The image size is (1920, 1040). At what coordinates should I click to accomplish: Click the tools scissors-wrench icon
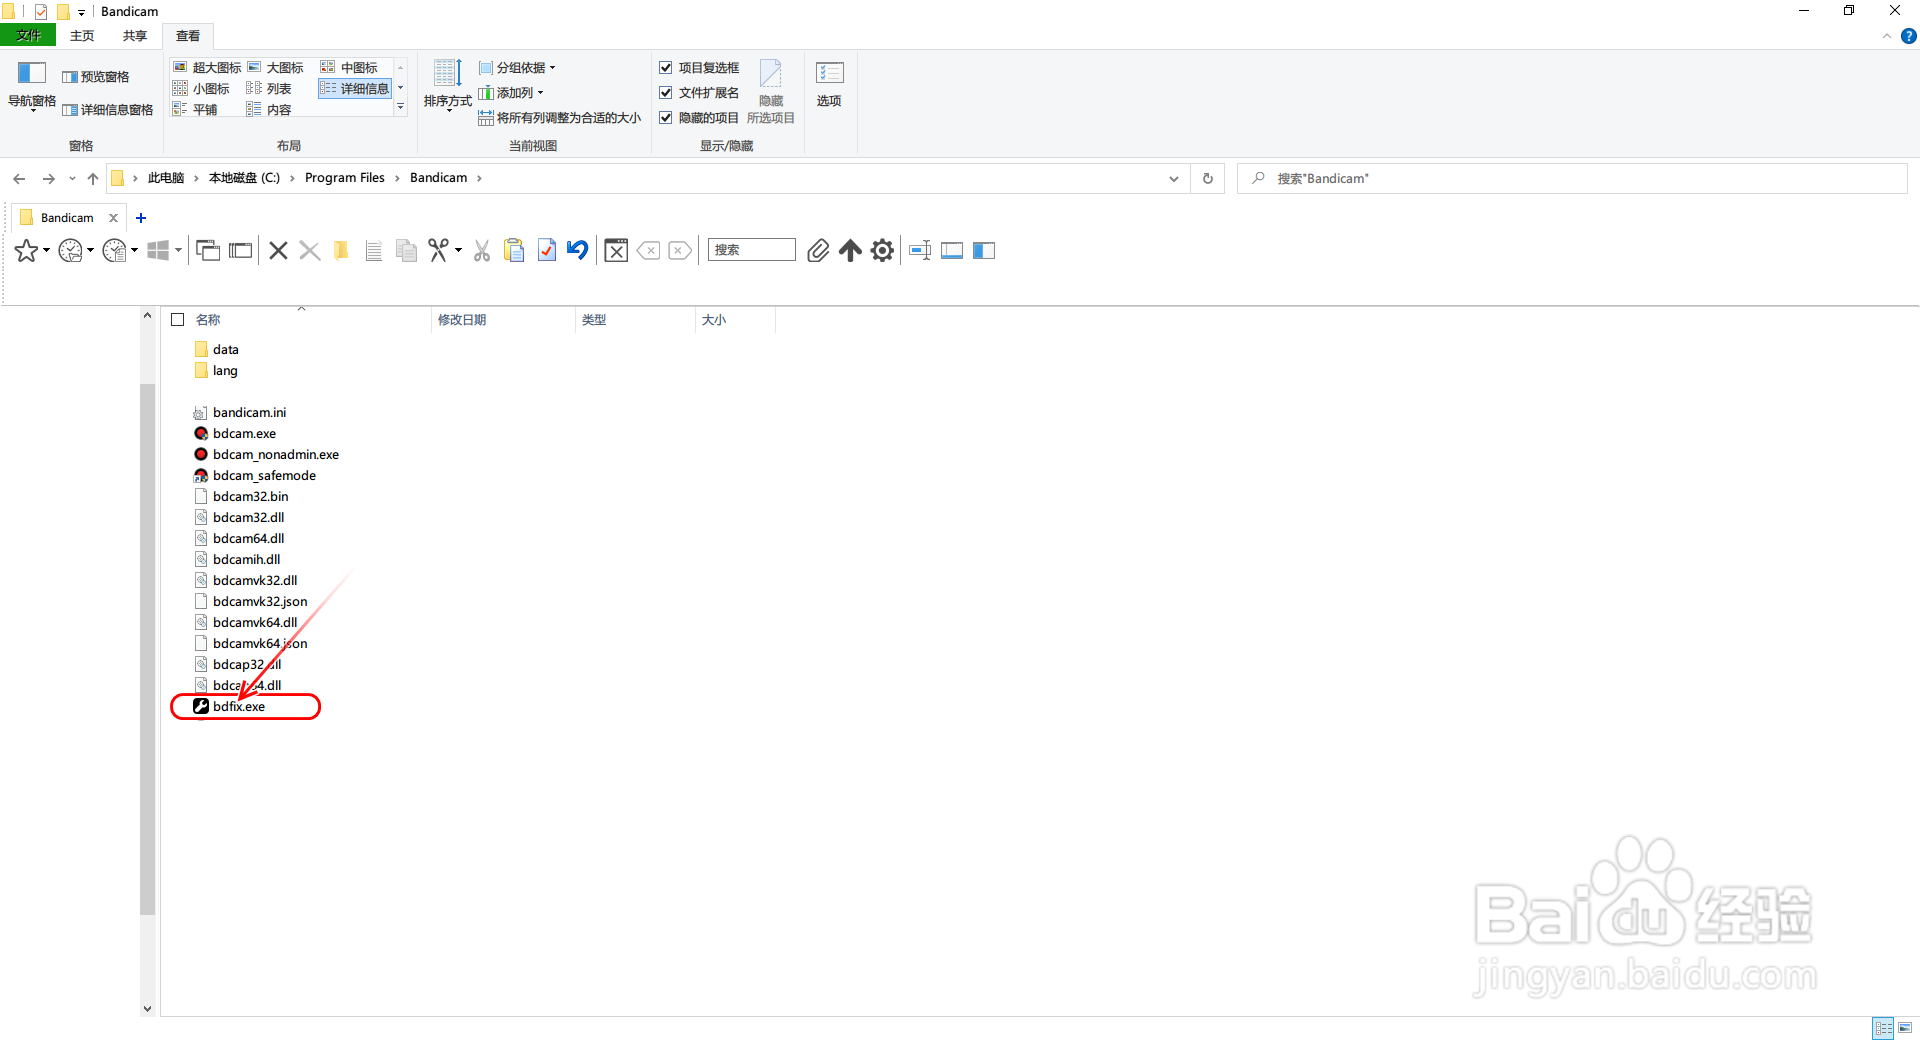[x=439, y=251]
